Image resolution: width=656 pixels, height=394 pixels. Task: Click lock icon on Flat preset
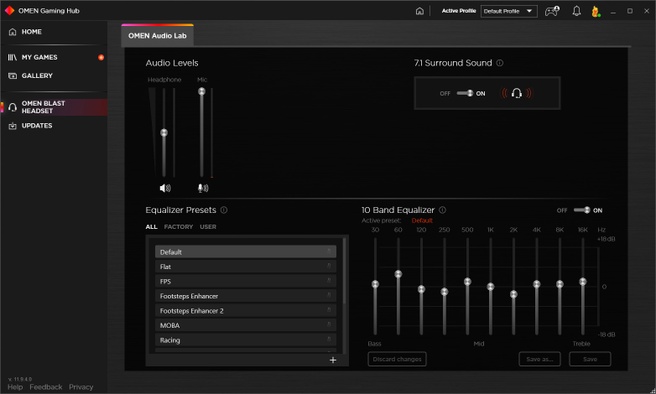329,266
